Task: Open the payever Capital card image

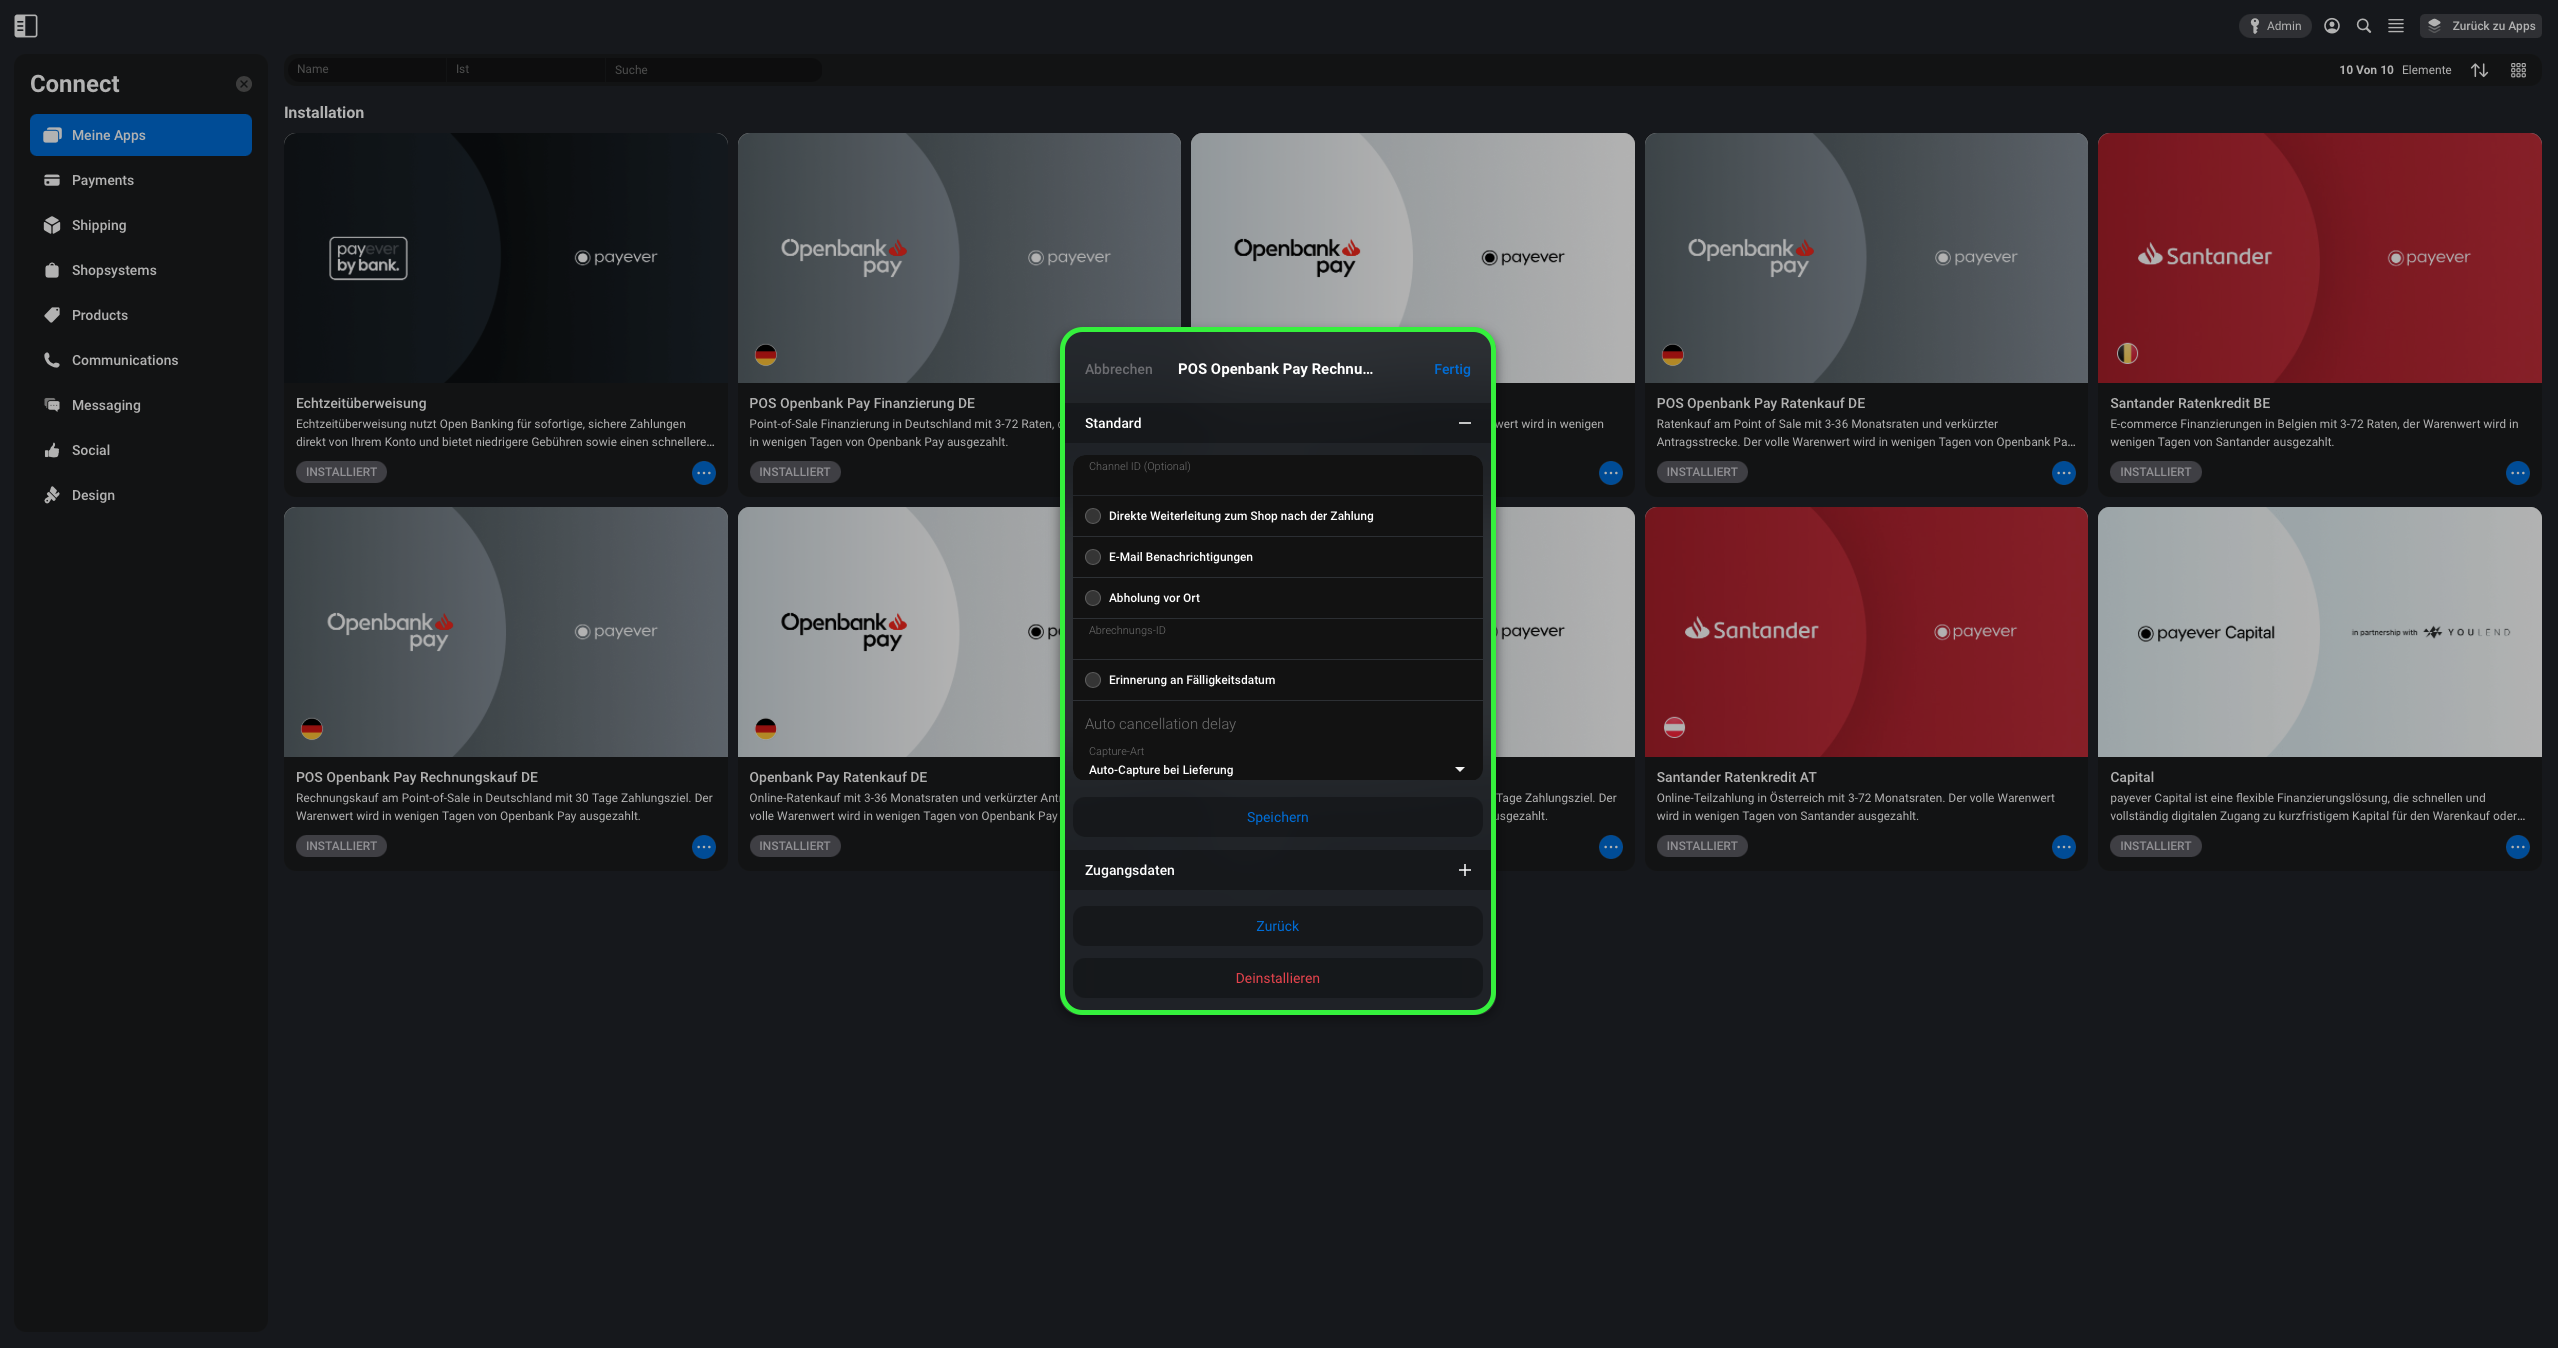Action: 2320,632
